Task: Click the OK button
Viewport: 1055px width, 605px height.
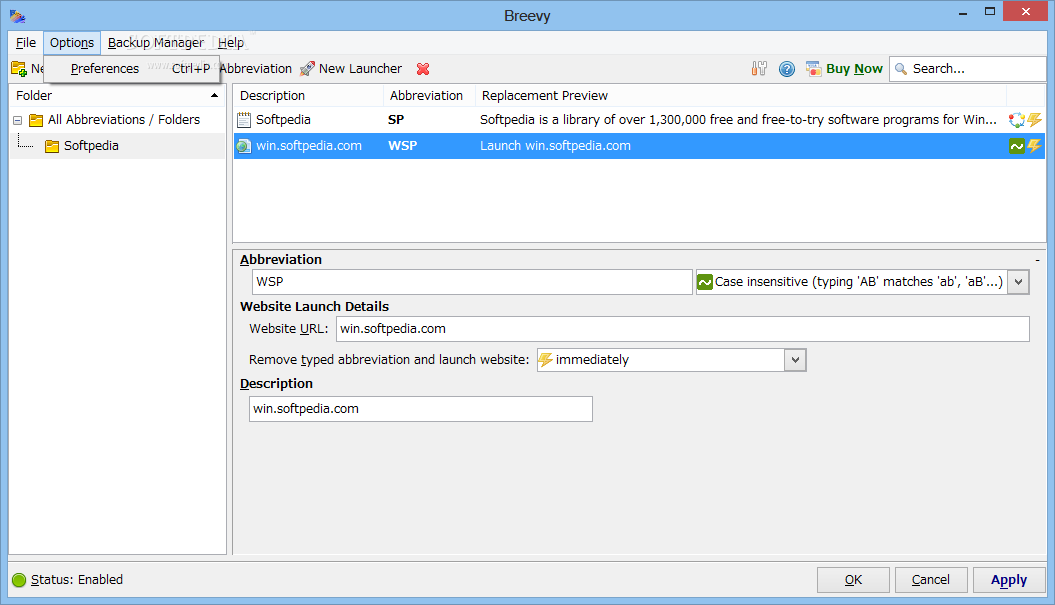Action: pyautogui.click(x=853, y=580)
